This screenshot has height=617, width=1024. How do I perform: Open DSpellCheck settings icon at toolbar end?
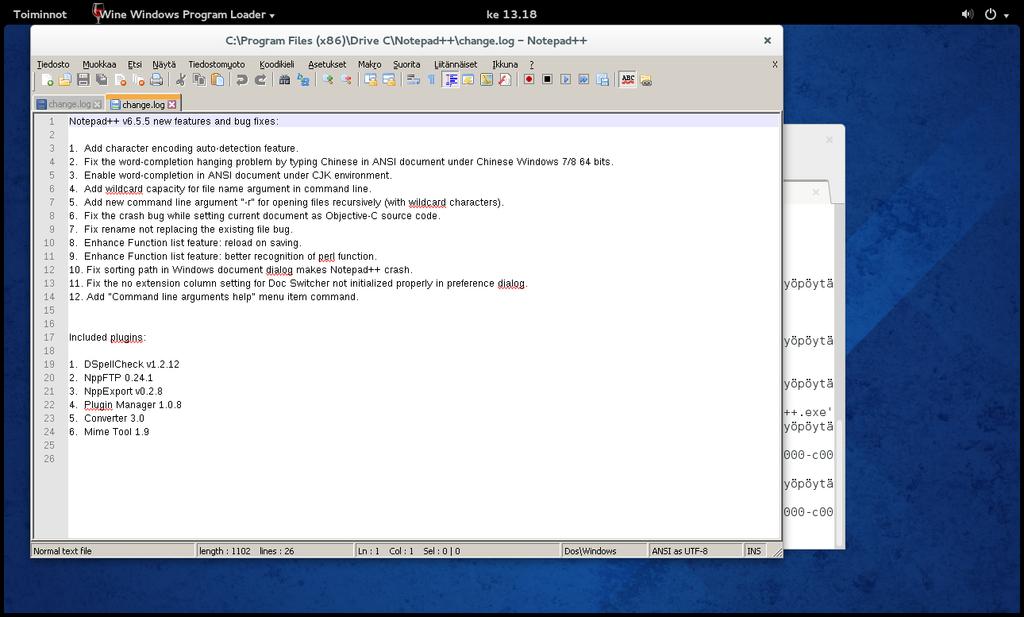646,80
